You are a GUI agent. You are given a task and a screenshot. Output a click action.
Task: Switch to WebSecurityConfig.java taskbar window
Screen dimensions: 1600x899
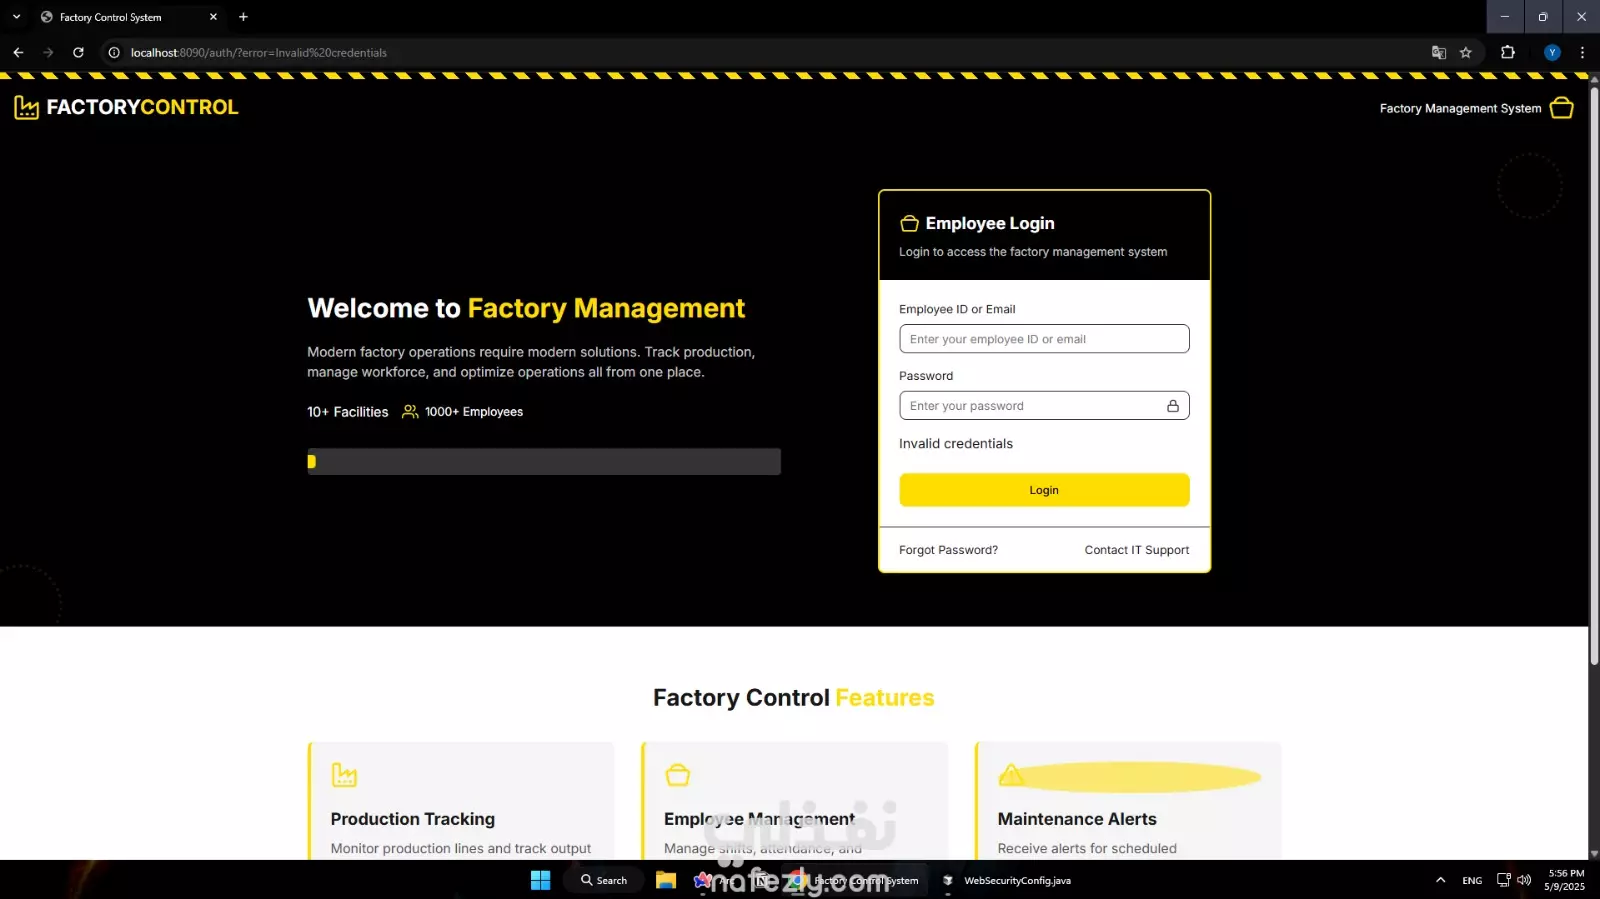pyautogui.click(x=1007, y=880)
